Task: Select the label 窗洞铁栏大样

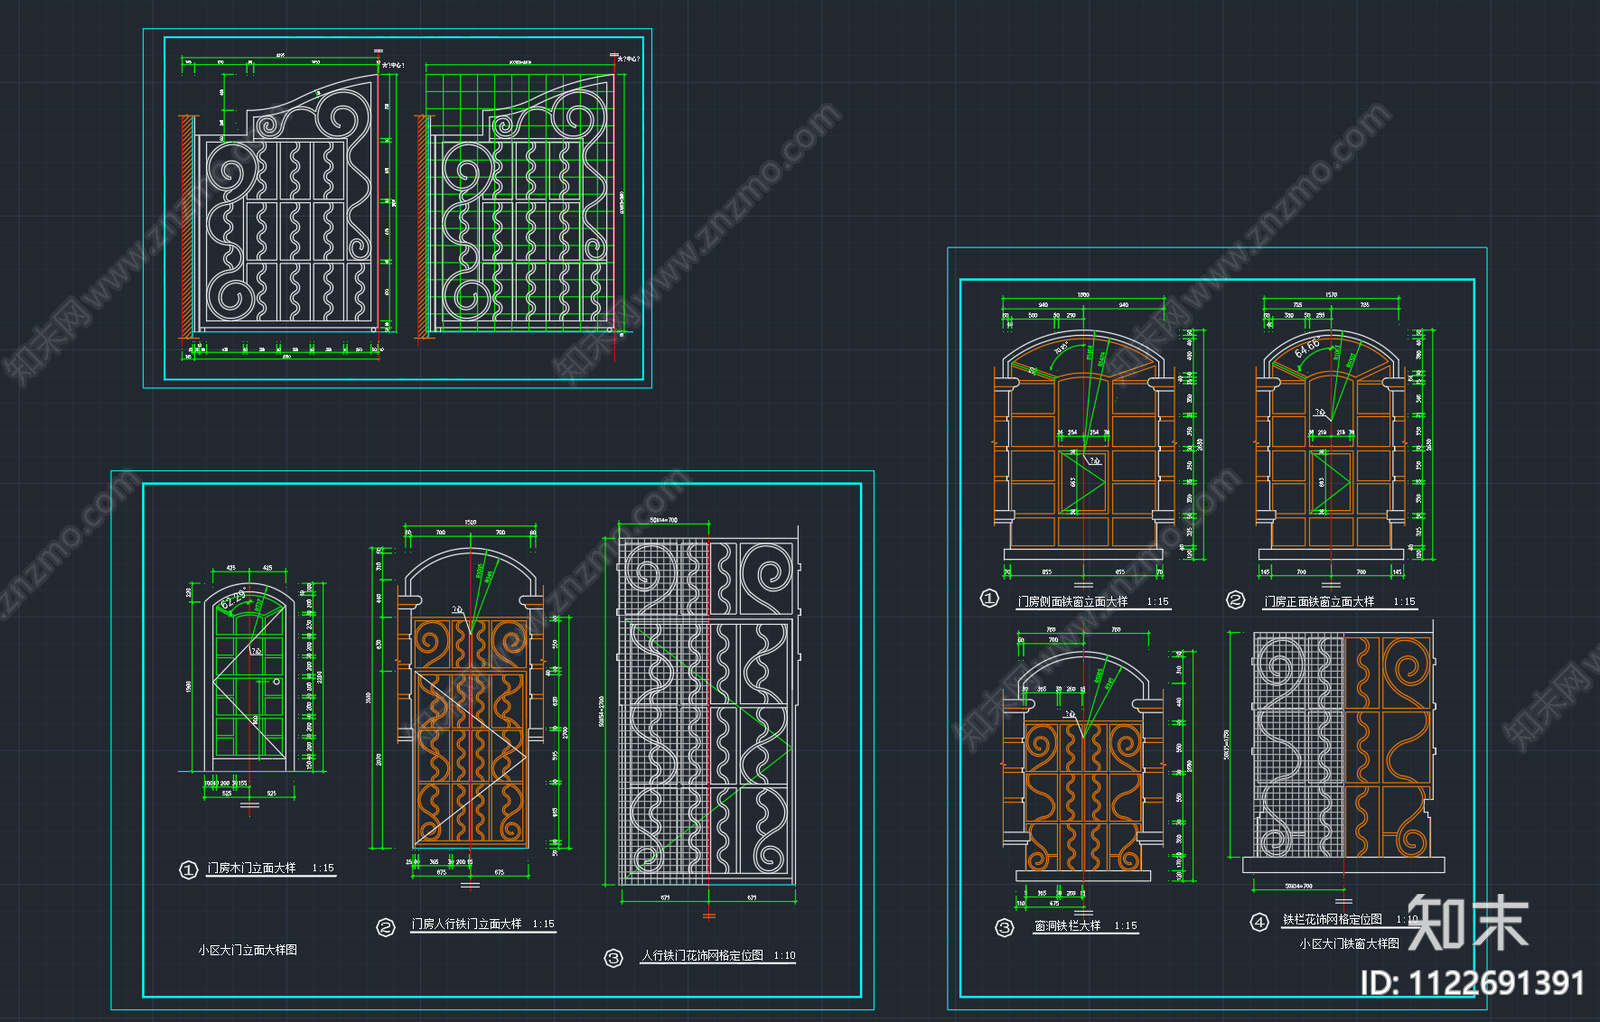Action: click(x=1067, y=925)
